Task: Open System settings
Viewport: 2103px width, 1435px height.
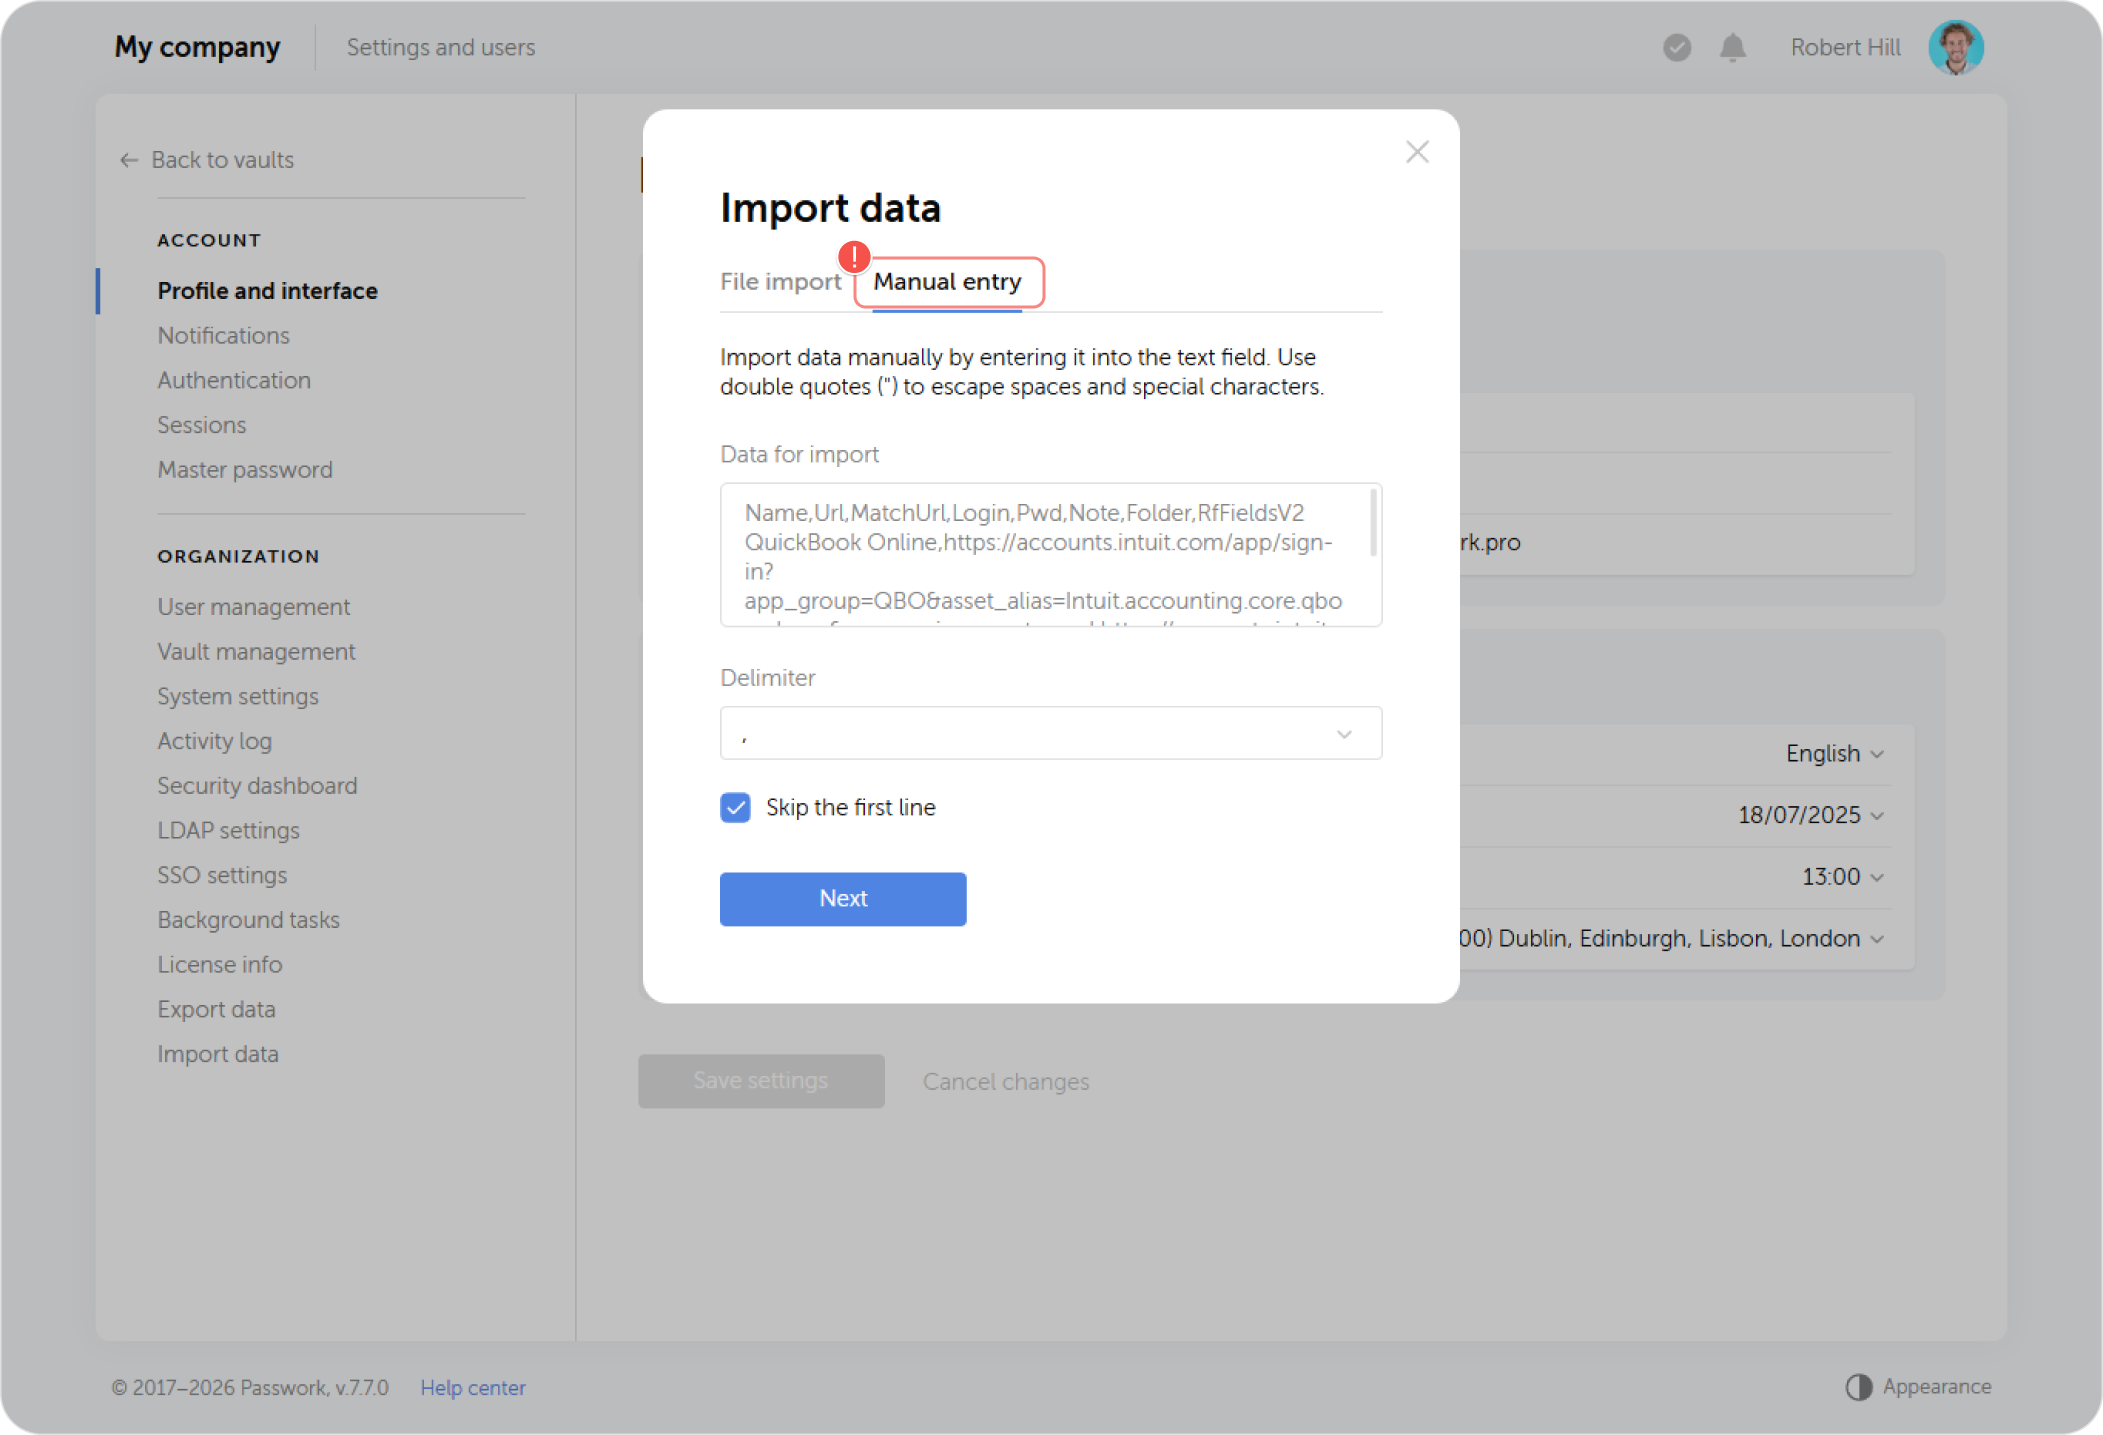Action: 237,696
